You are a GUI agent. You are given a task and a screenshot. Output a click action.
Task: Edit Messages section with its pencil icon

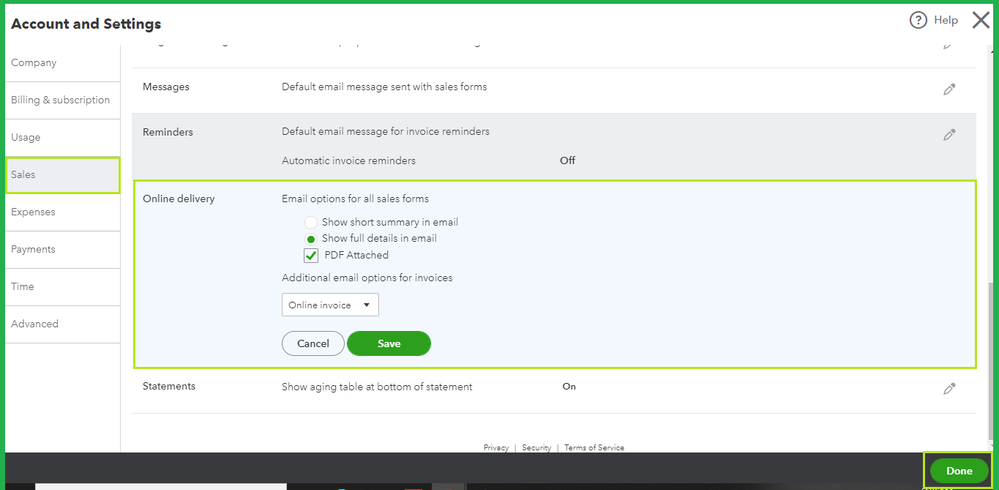point(949,90)
